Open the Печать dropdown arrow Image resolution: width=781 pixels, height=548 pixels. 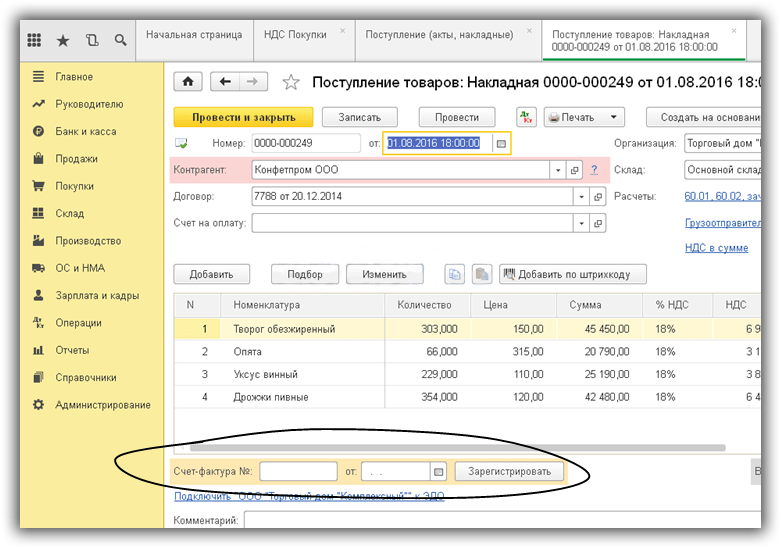(614, 118)
